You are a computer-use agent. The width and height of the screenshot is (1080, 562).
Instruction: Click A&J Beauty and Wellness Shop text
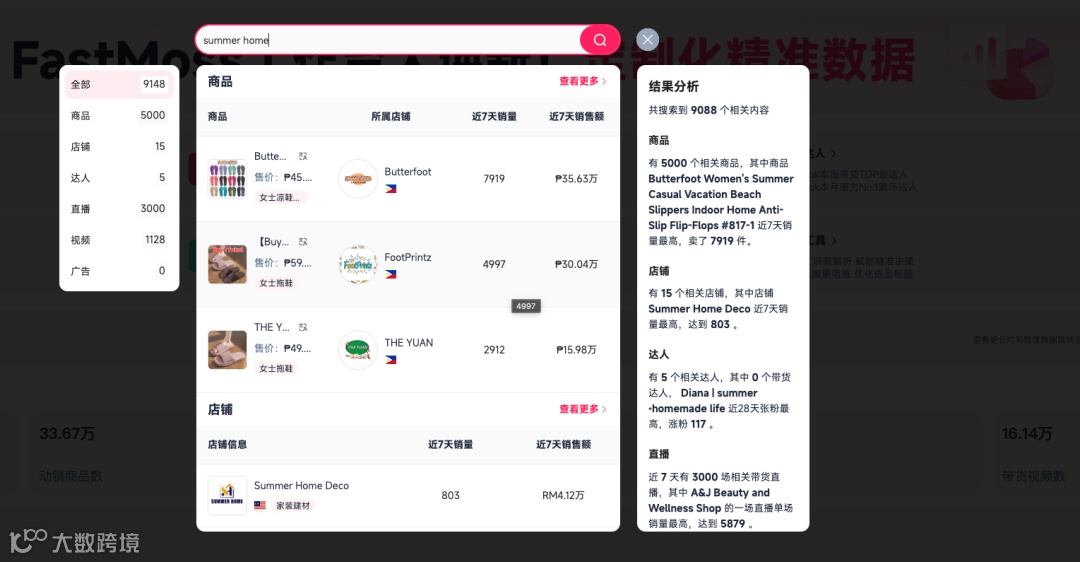pos(709,500)
